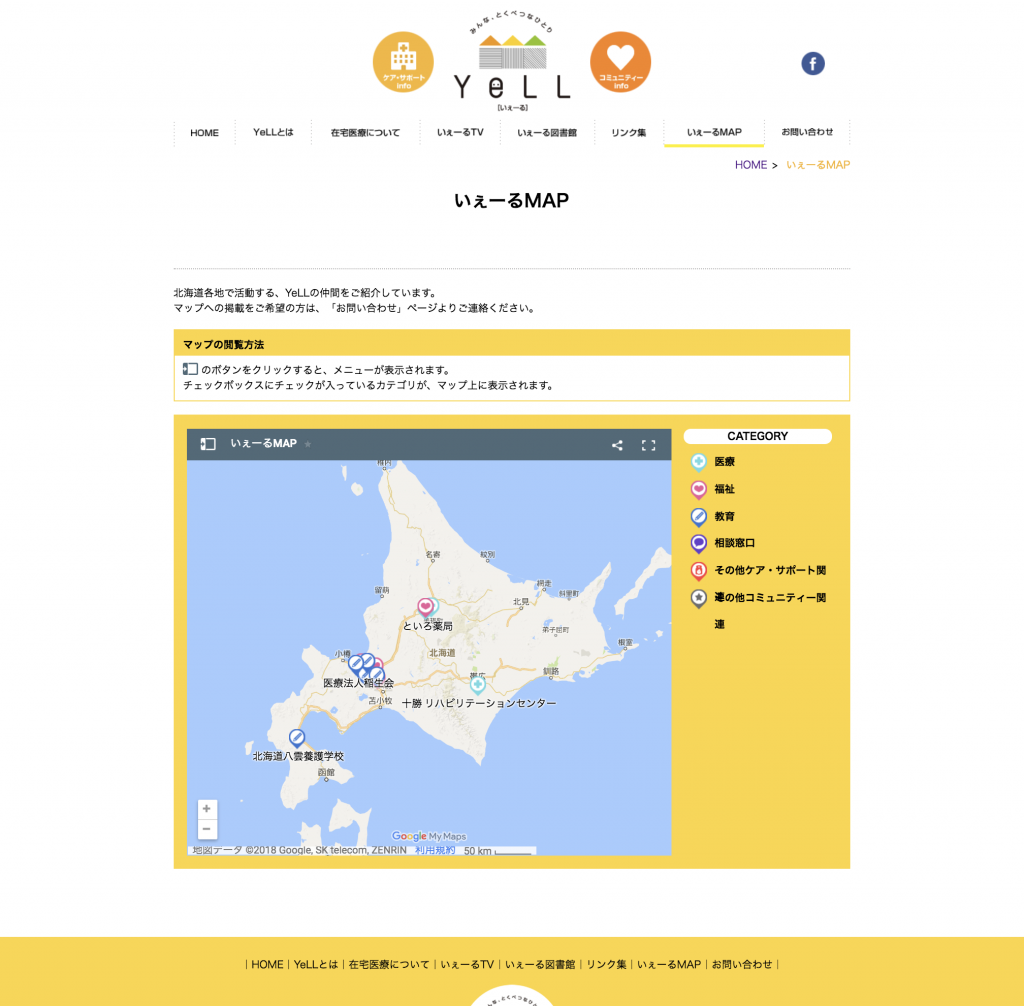
Task: Click お問い合わせ link in footer
Action: coord(742,964)
